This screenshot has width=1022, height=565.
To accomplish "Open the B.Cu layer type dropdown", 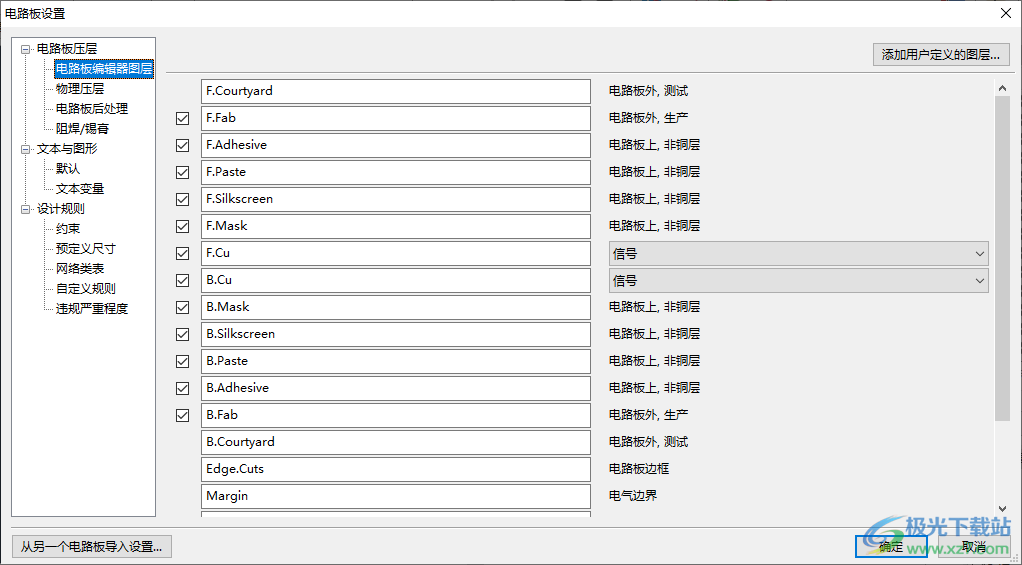I will coord(798,281).
